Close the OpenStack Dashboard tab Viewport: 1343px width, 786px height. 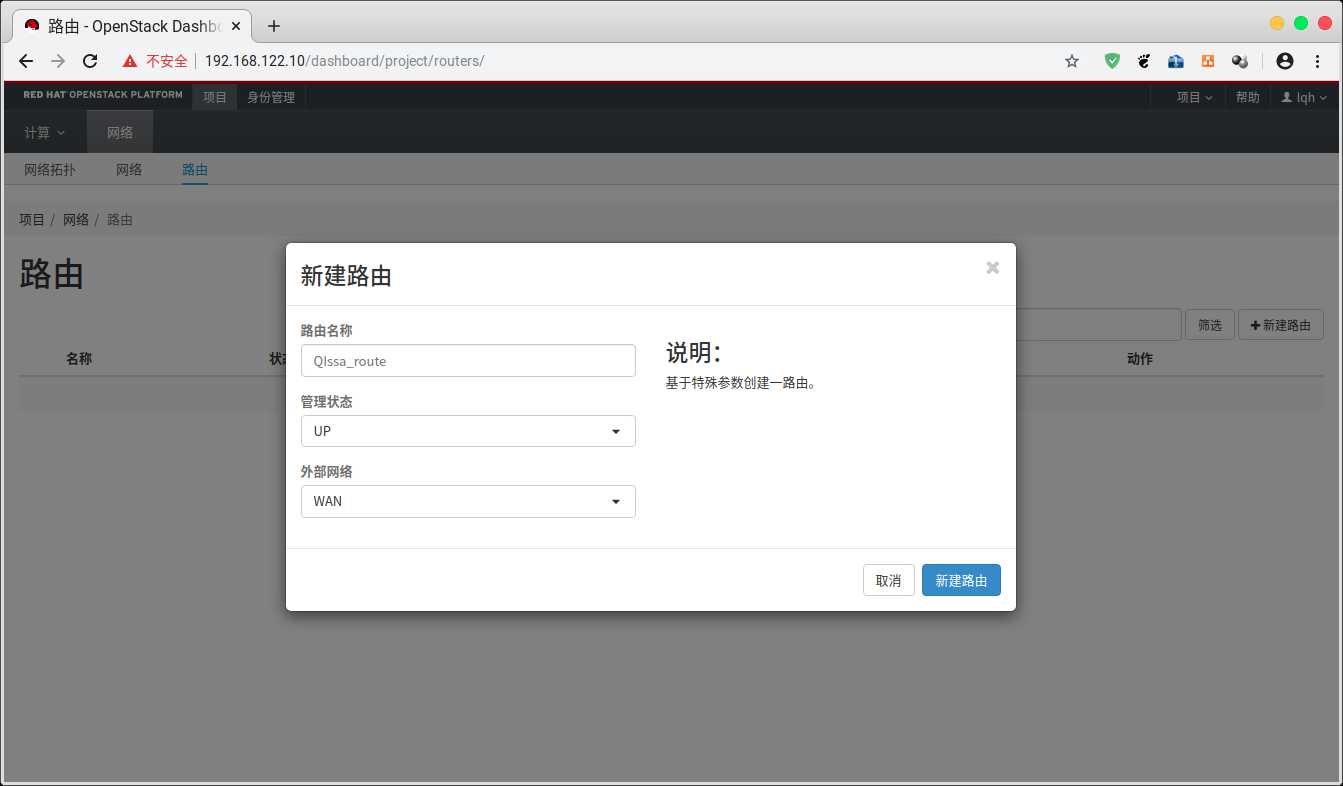pyautogui.click(x=235, y=26)
